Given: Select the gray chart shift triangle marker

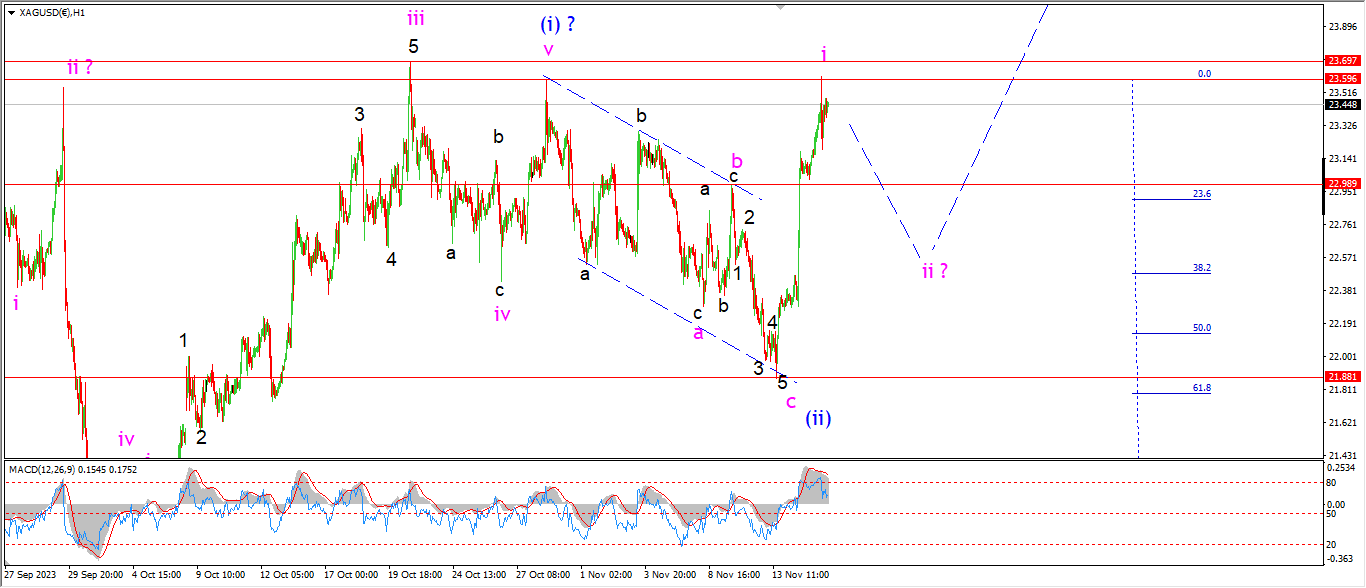Looking at the screenshot, I should [781, 6].
